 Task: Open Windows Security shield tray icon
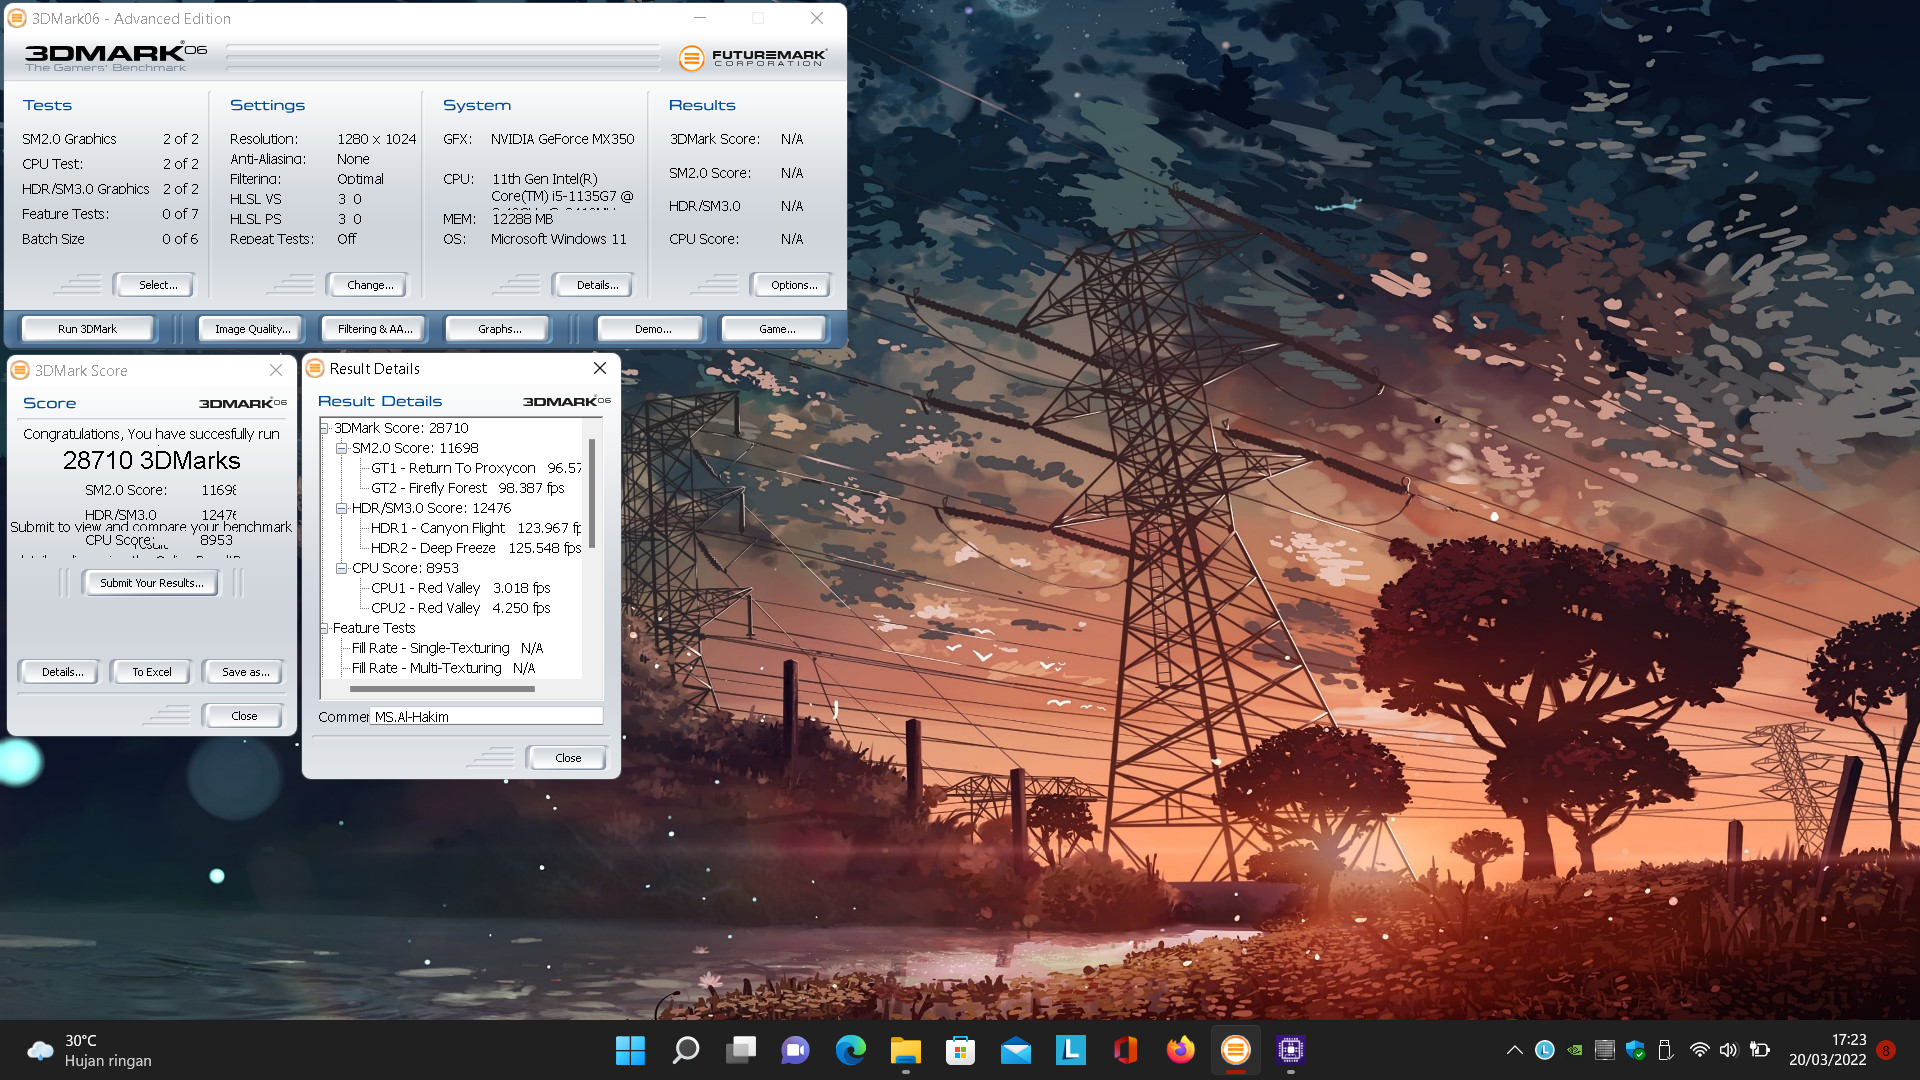(x=1636, y=1050)
